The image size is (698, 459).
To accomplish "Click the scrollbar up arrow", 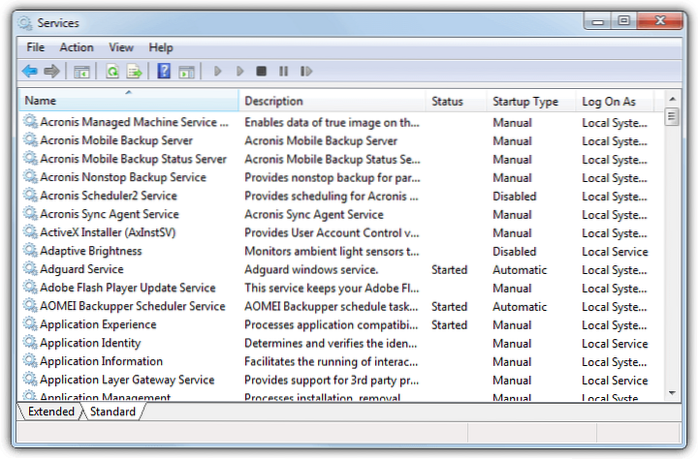I will pyautogui.click(x=672, y=98).
